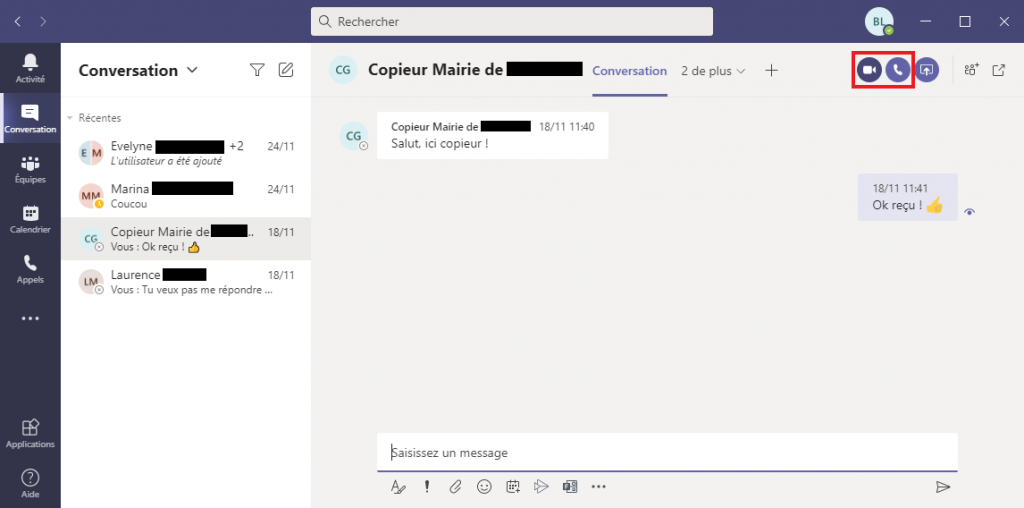
Task: Open the Word app icon in the compose toolbar
Action: [x=569, y=486]
